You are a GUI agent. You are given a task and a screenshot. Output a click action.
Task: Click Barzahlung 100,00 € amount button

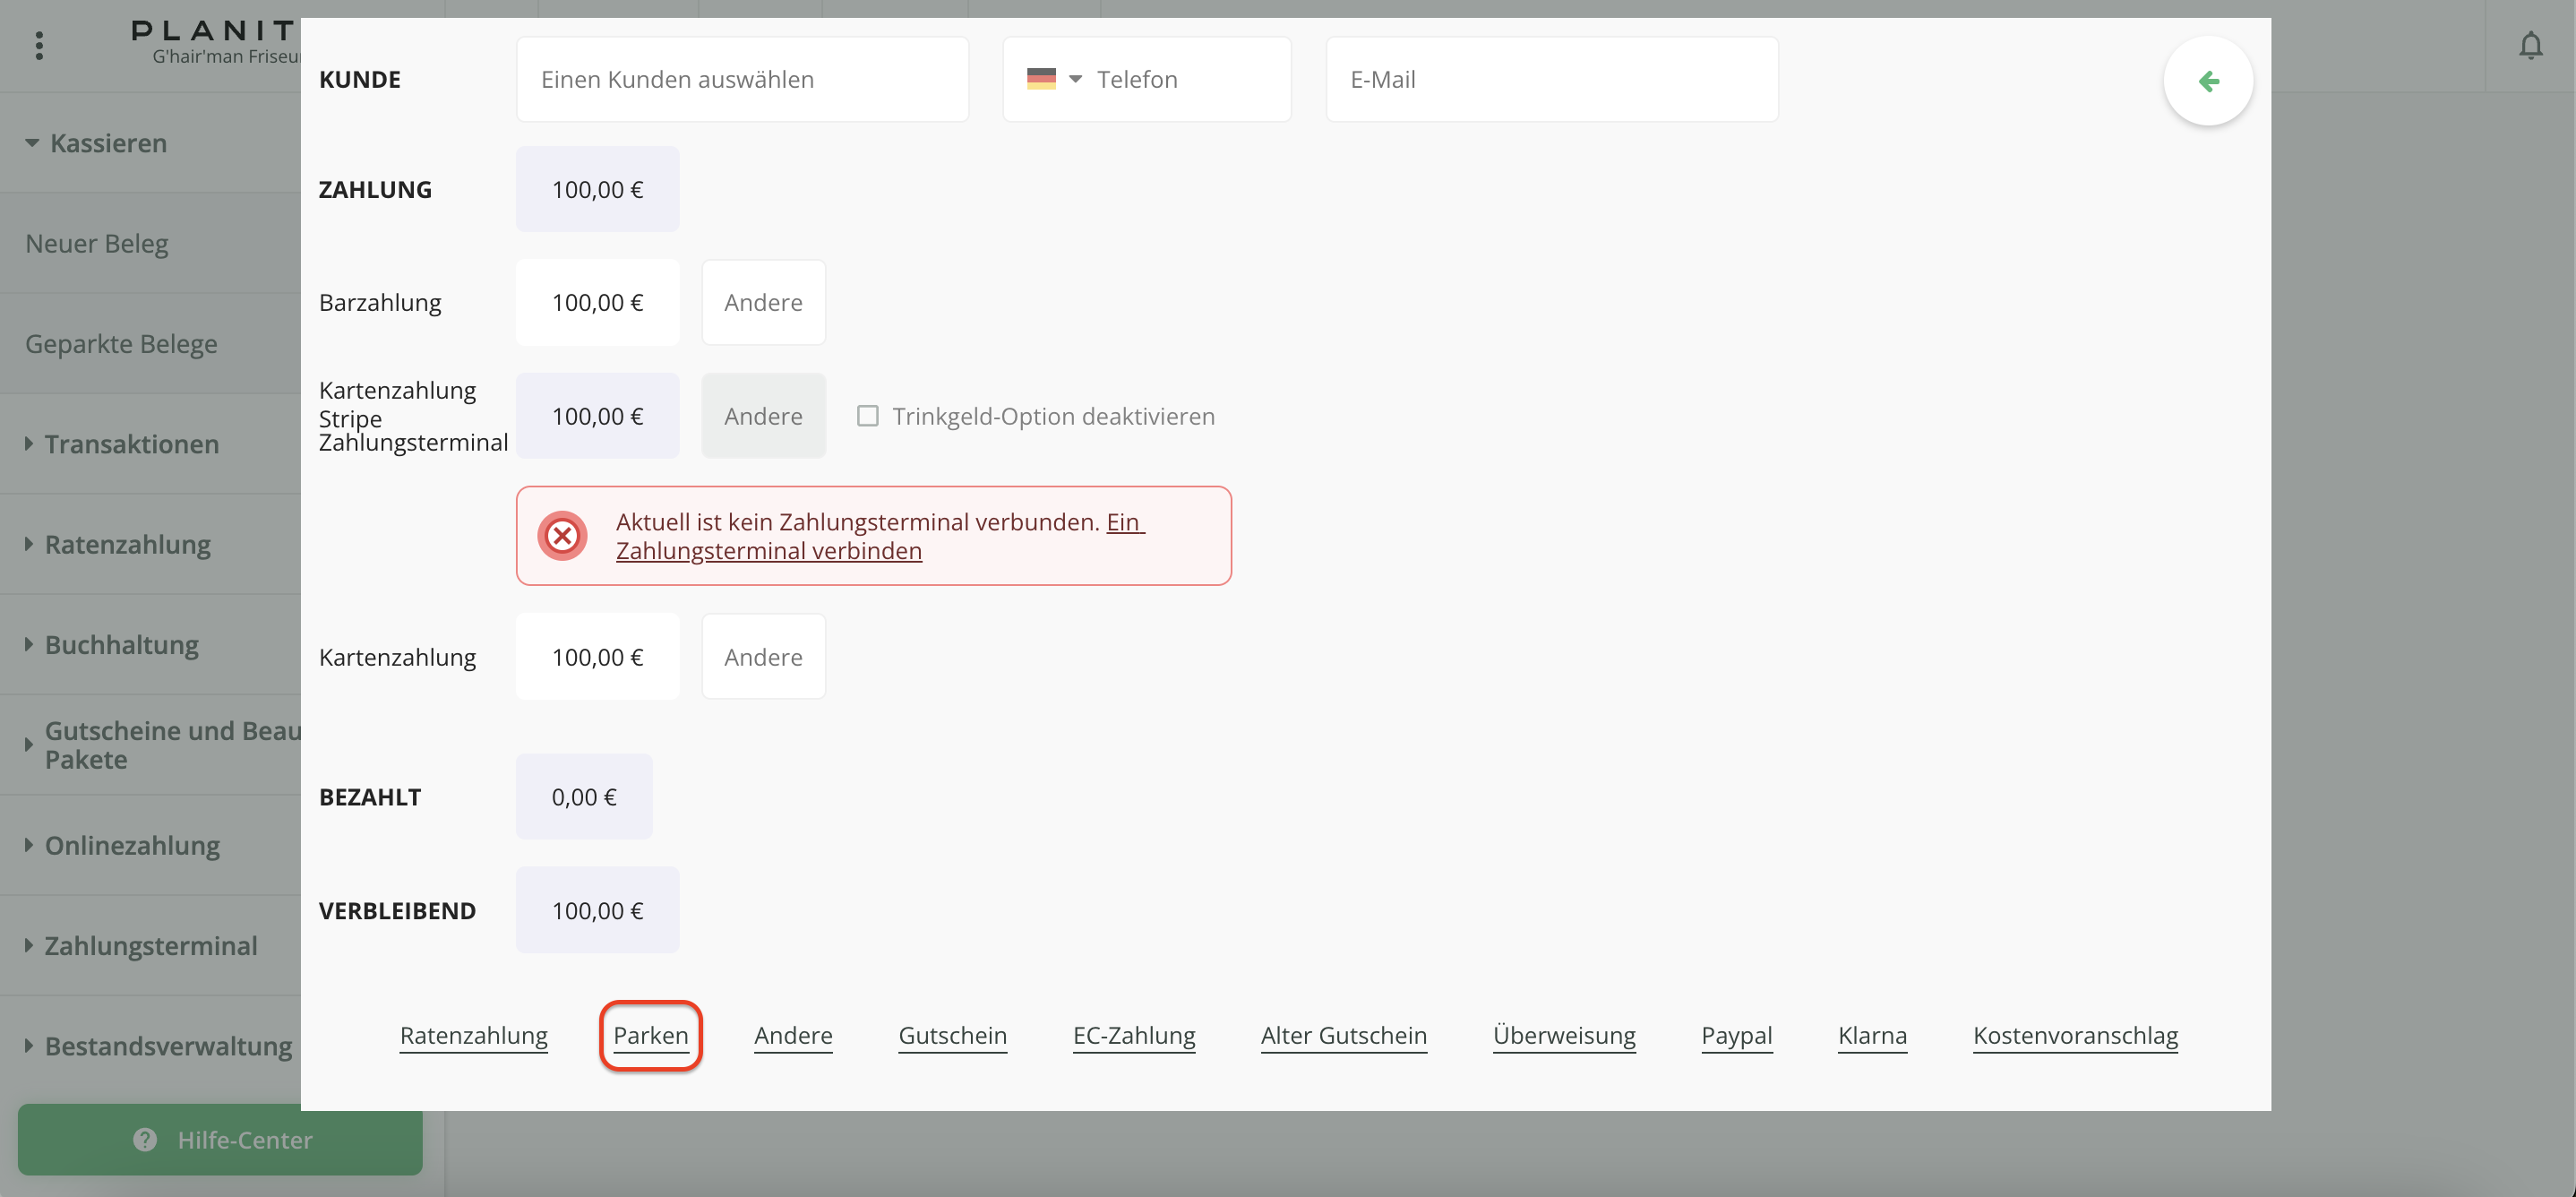(x=597, y=302)
